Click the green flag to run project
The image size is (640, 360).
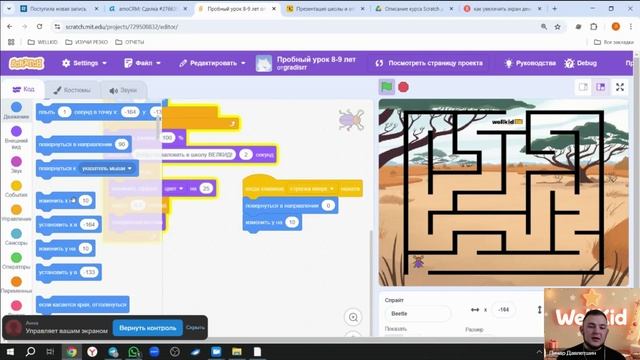[x=387, y=87]
